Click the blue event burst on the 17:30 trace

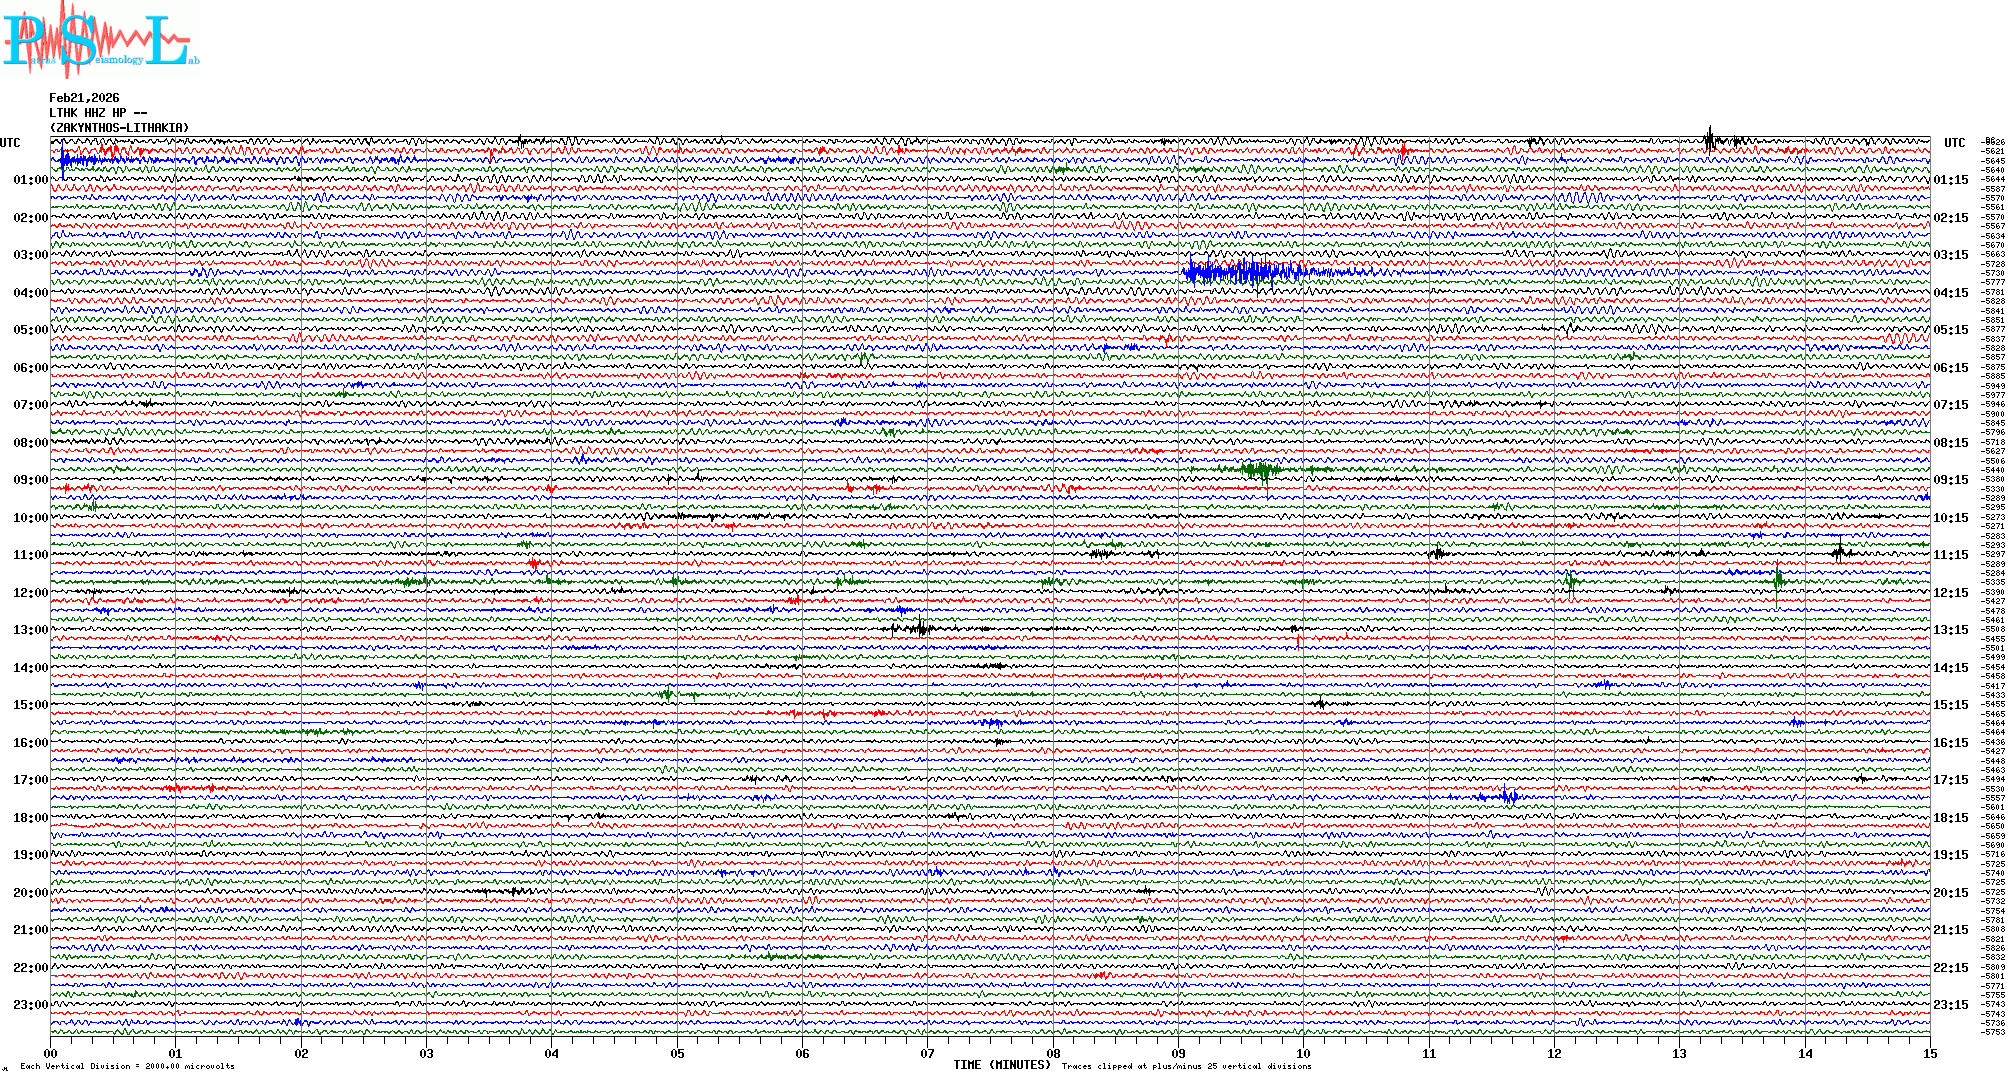(1508, 797)
